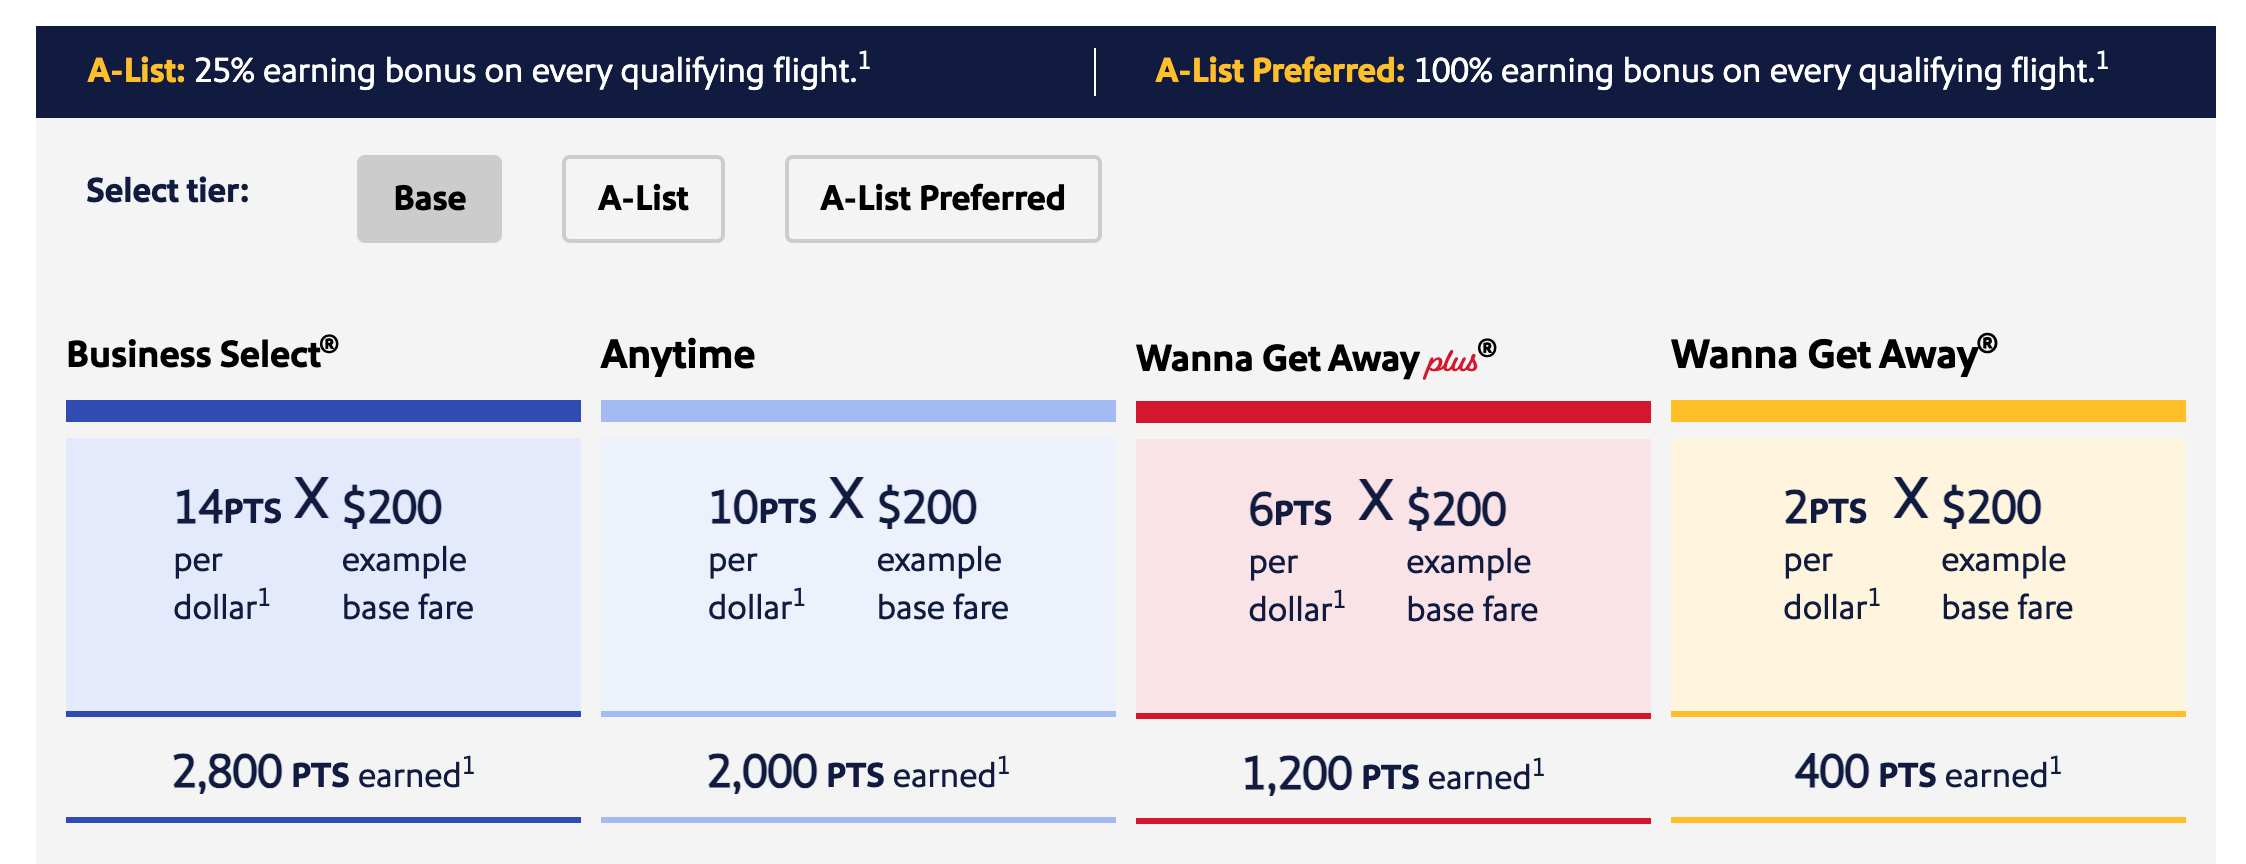The height and width of the screenshot is (864, 2246).
Task: Click the 2,000 PTS earned total
Action: (857, 770)
